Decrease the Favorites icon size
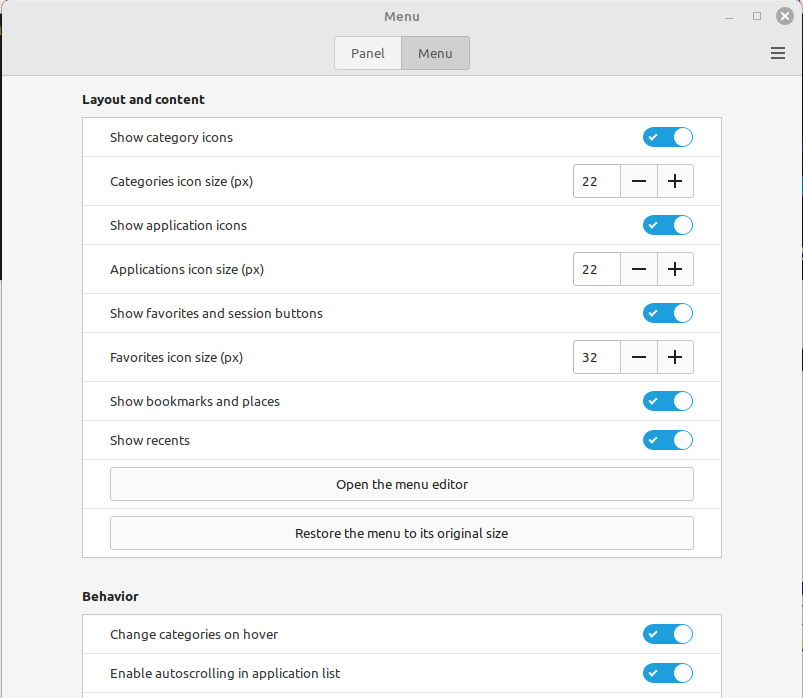The height and width of the screenshot is (698, 803). 639,358
